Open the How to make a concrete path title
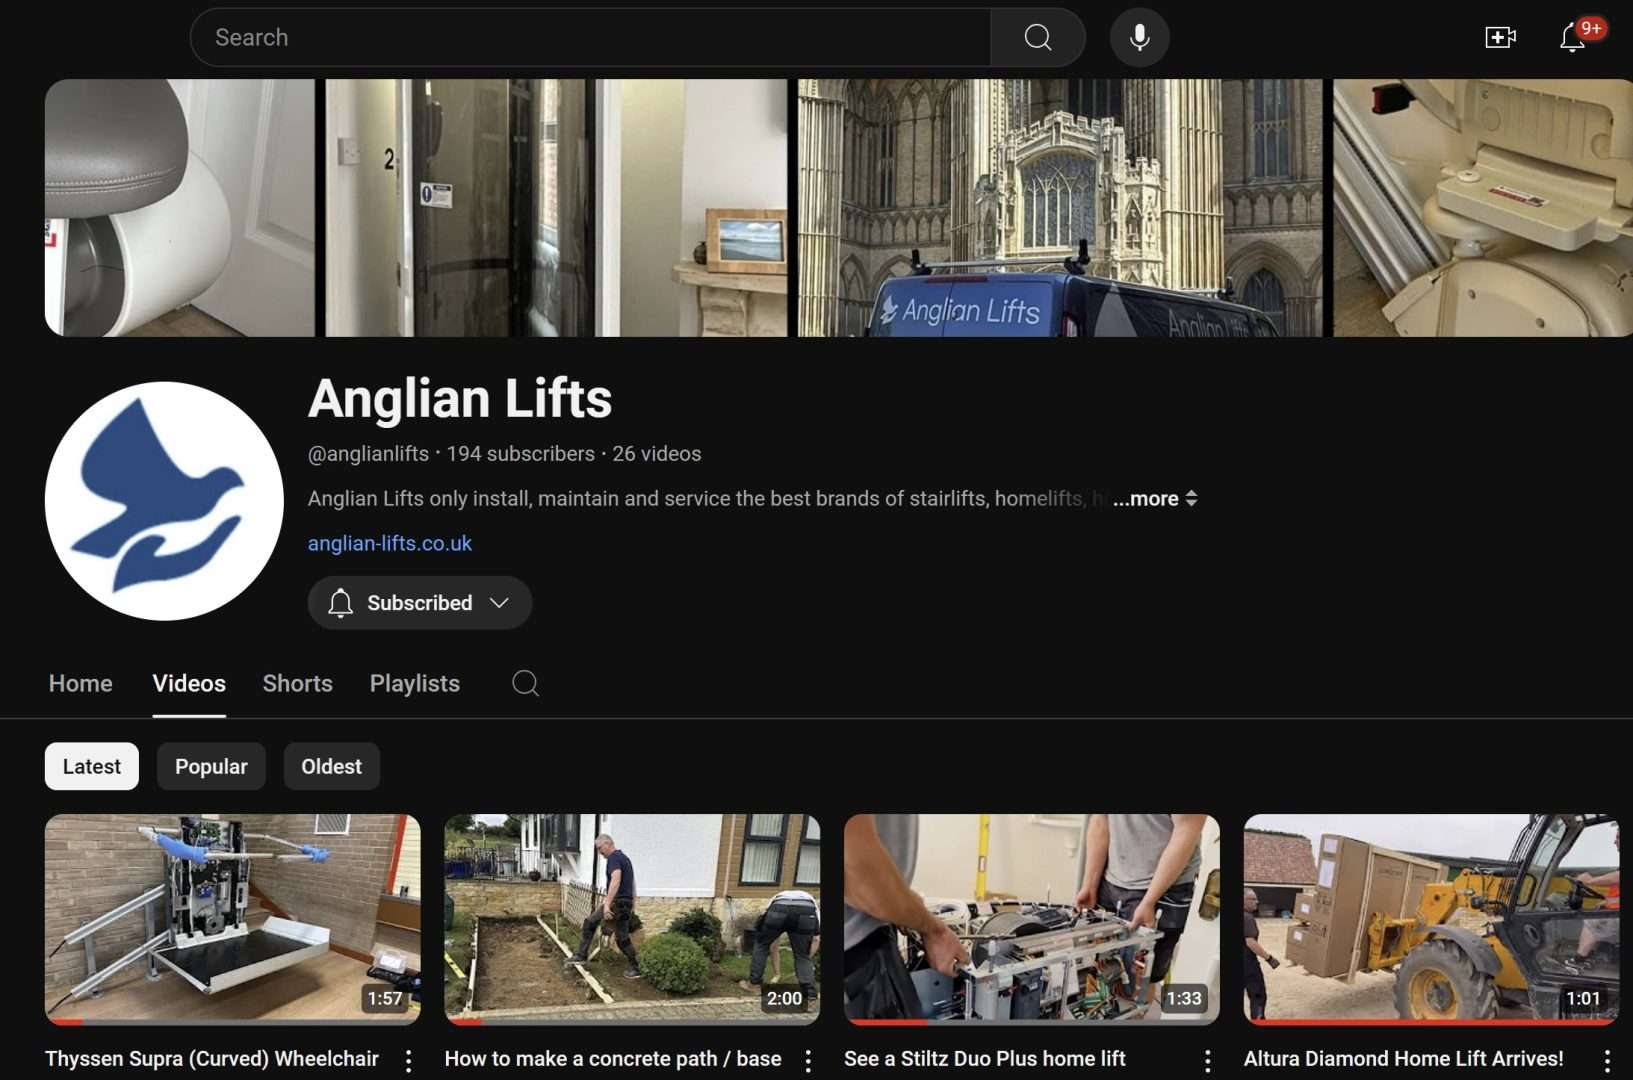Screen dimensions: 1633x1080 tap(613, 1059)
